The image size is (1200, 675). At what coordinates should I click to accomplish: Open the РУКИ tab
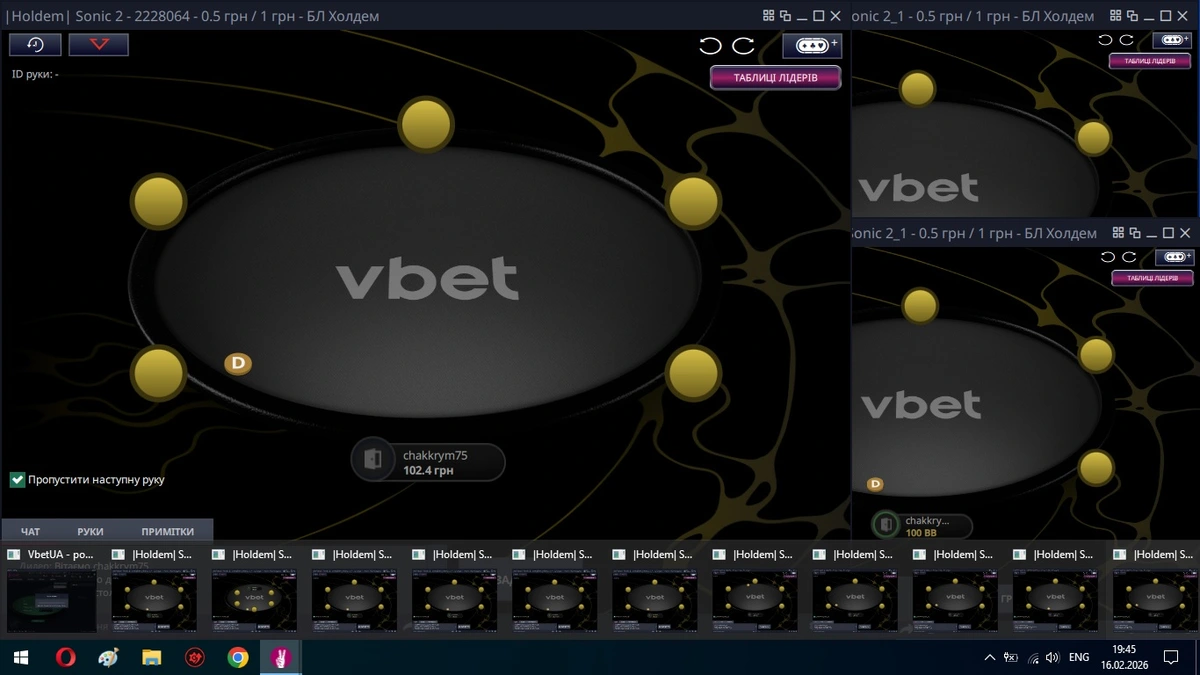[90, 531]
